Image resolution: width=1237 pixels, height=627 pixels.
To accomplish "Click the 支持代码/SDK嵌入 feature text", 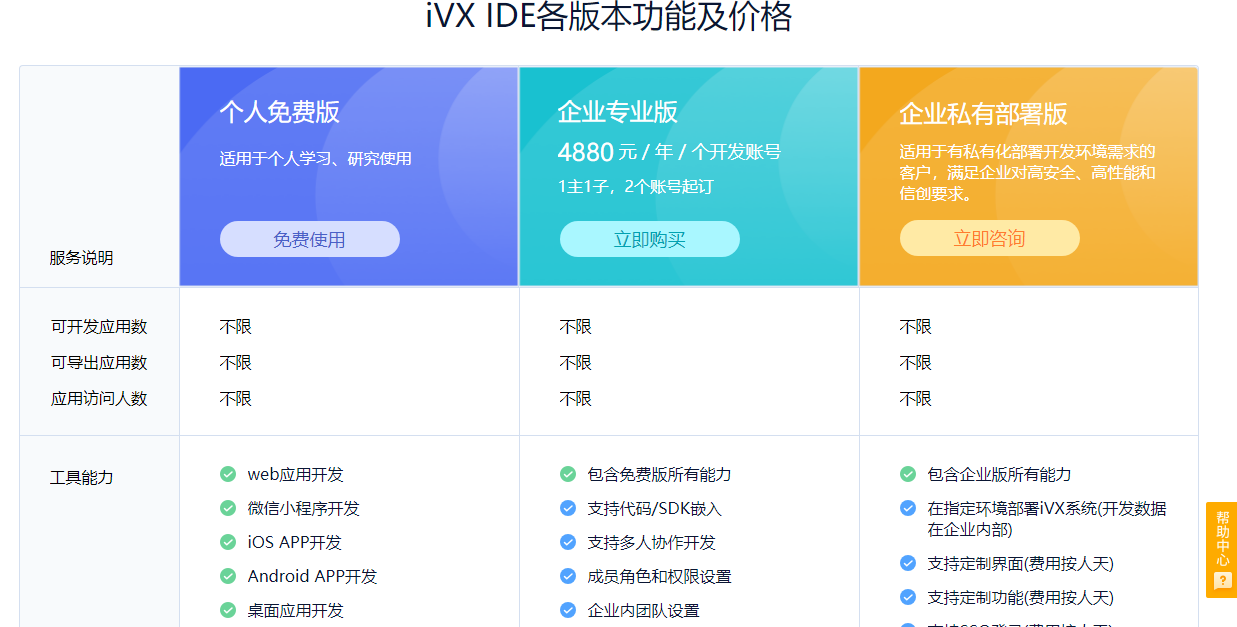I will pos(655,508).
